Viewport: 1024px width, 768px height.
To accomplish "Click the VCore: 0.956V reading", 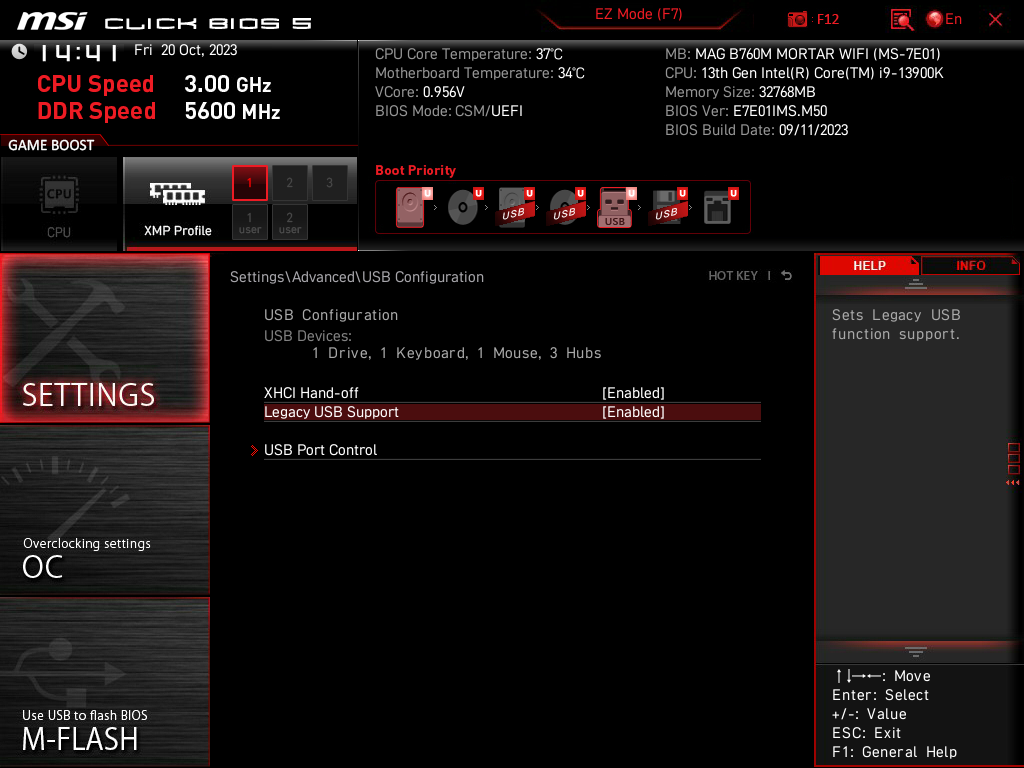I will click(419, 92).
